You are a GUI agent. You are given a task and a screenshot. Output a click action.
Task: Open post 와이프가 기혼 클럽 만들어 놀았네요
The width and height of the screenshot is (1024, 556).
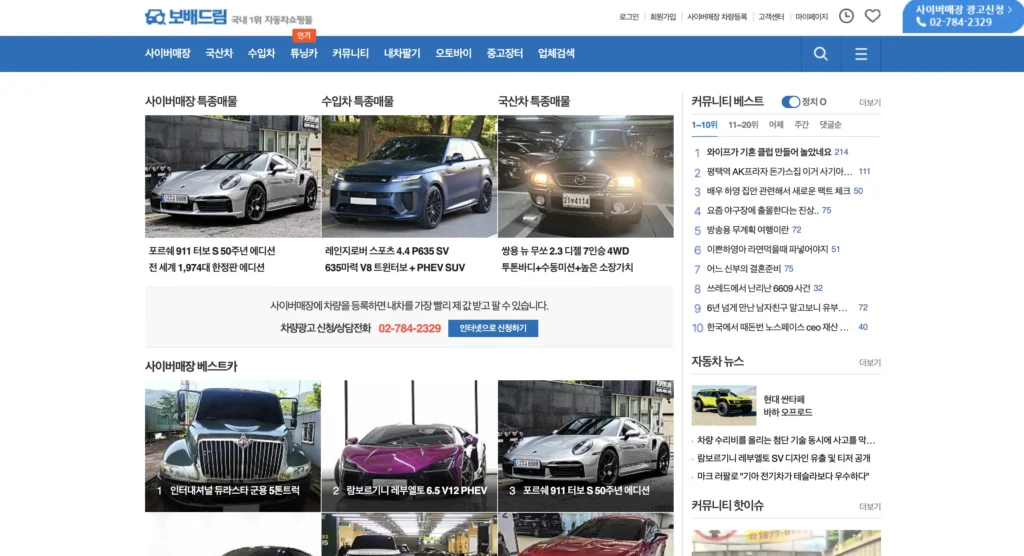769,152
